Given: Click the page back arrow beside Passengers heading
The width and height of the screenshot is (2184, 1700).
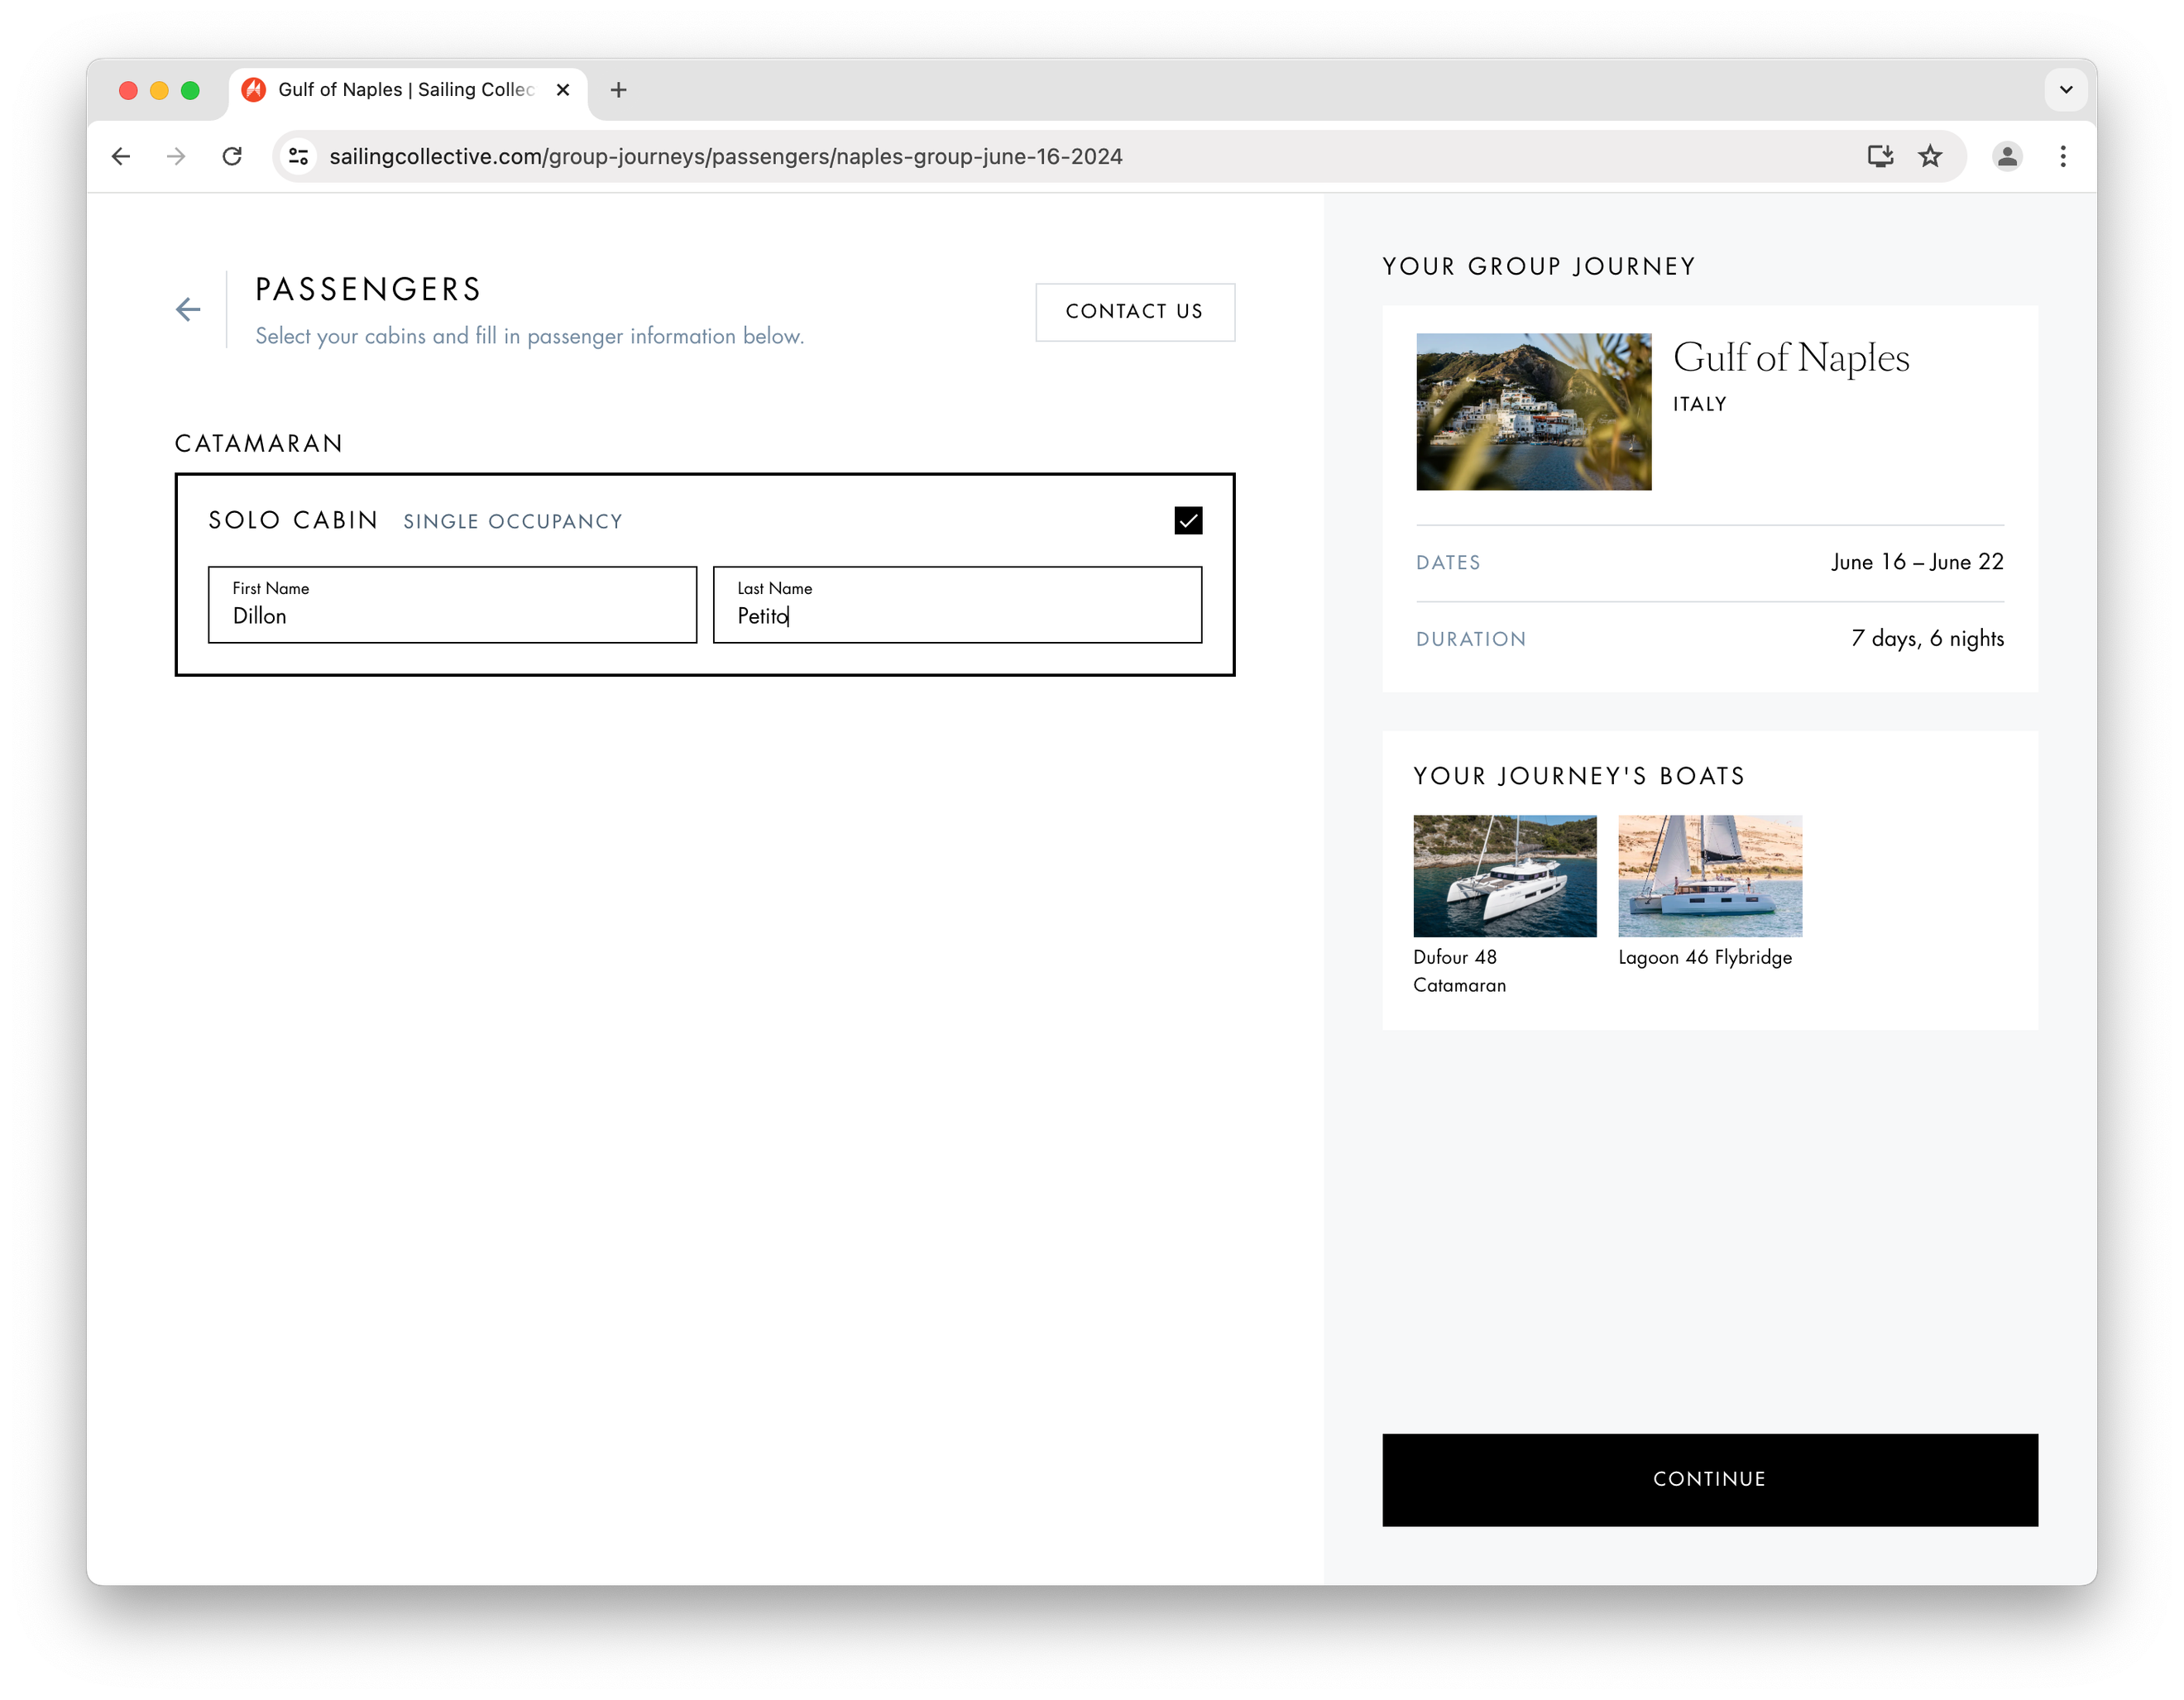Looking at the screenshot, I should (x=188, y=310).
